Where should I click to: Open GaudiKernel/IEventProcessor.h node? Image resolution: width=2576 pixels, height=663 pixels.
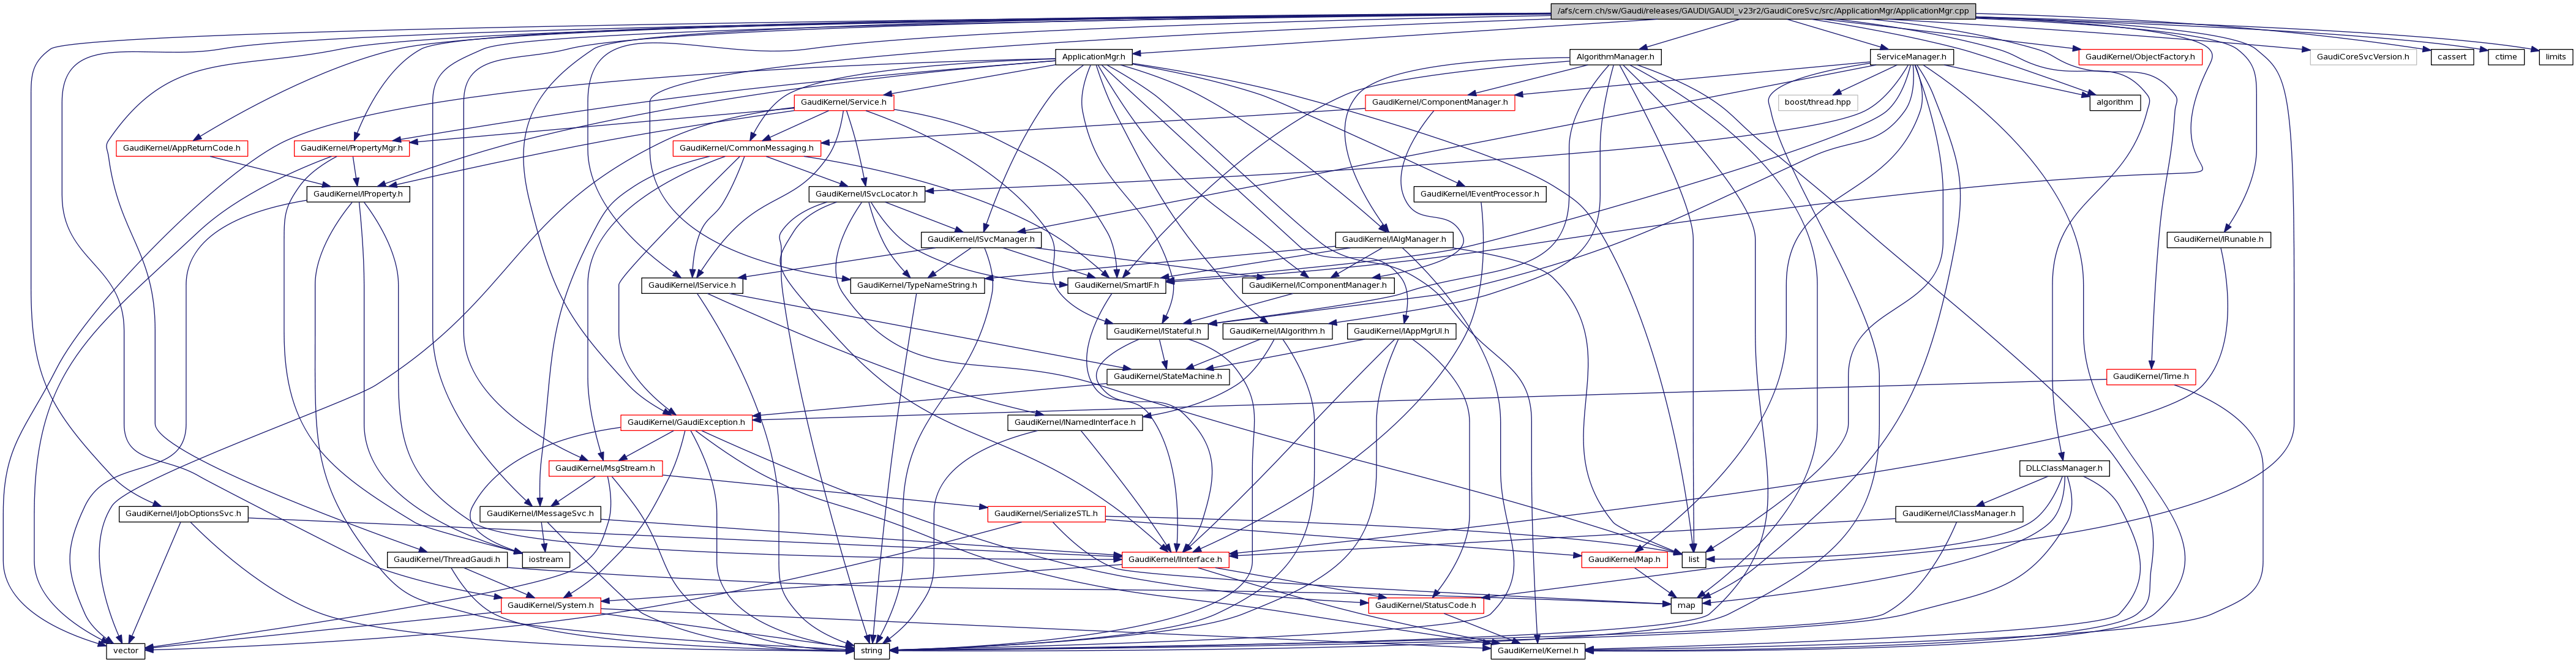tap(1479, 194)
